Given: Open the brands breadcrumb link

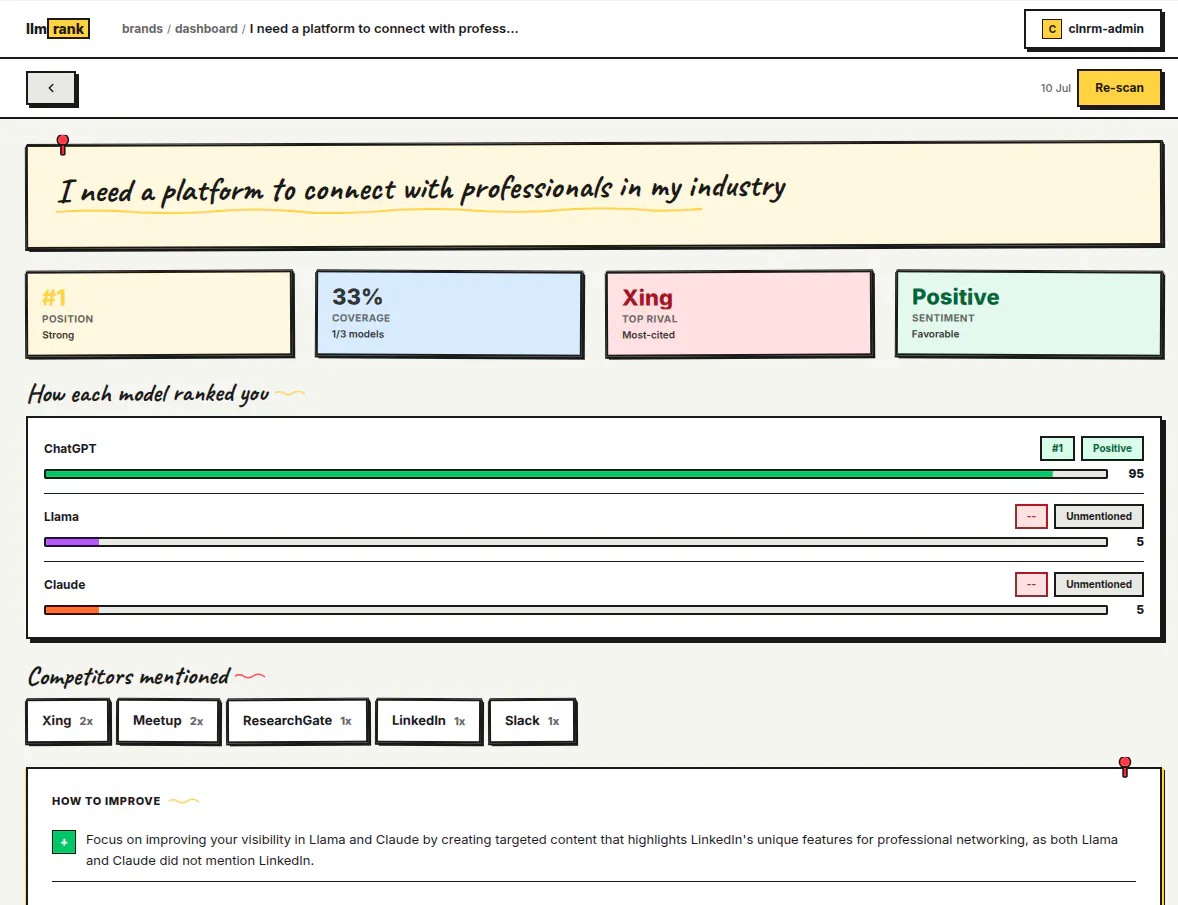Looking at the screenshot, I should pyautogui.click(x=142, y=29).
